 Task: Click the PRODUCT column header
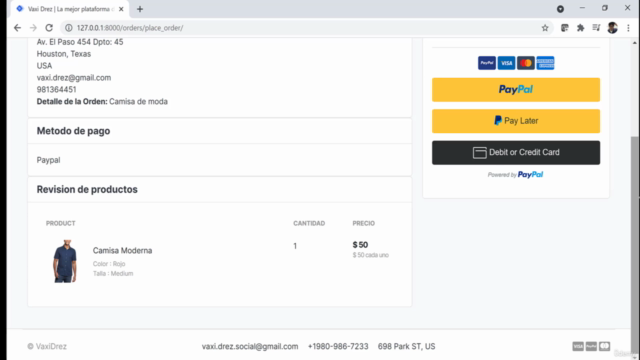coord(60,223)
